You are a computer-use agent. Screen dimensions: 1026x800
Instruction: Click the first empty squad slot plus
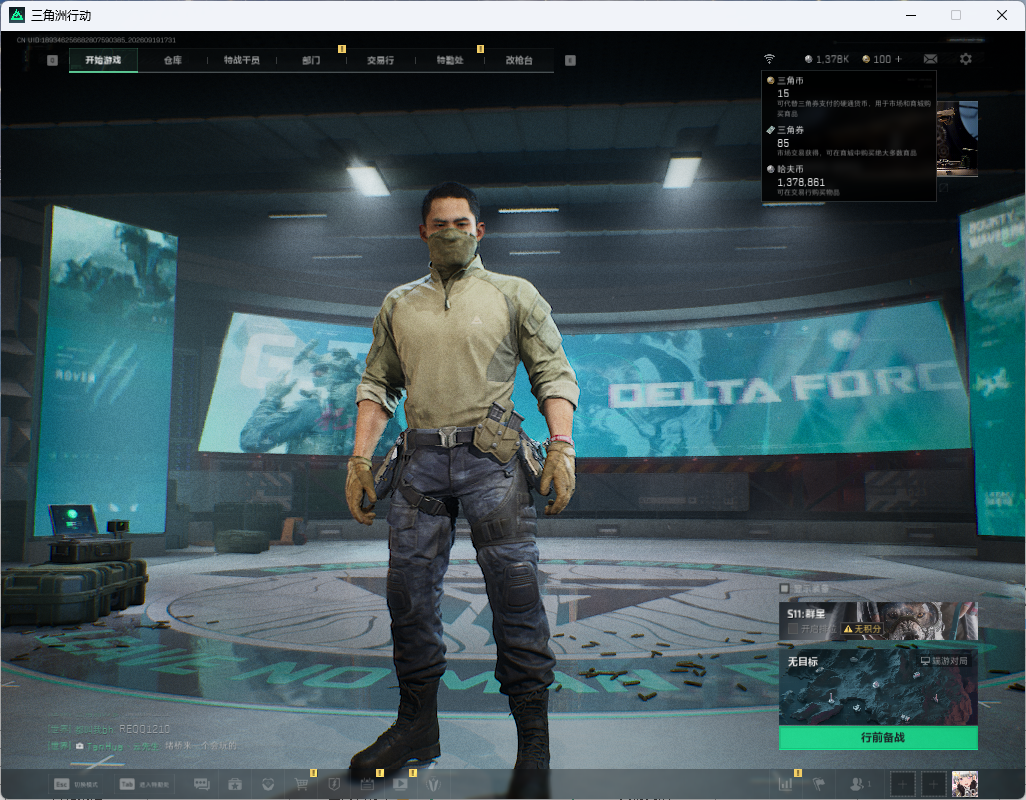coord(902,784)
